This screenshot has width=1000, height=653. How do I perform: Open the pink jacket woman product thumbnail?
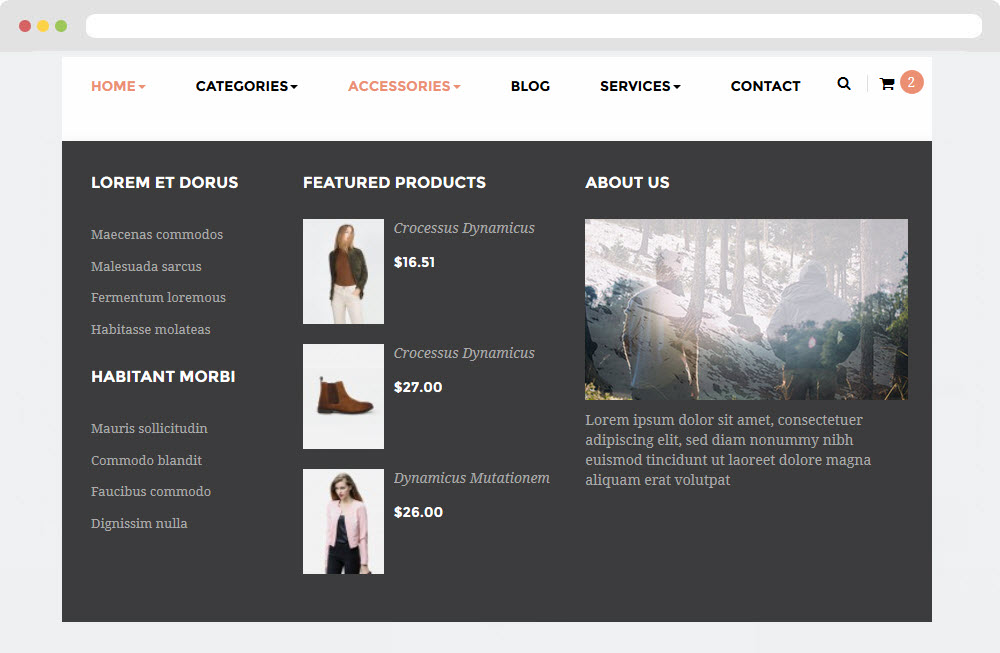(343, 522)
